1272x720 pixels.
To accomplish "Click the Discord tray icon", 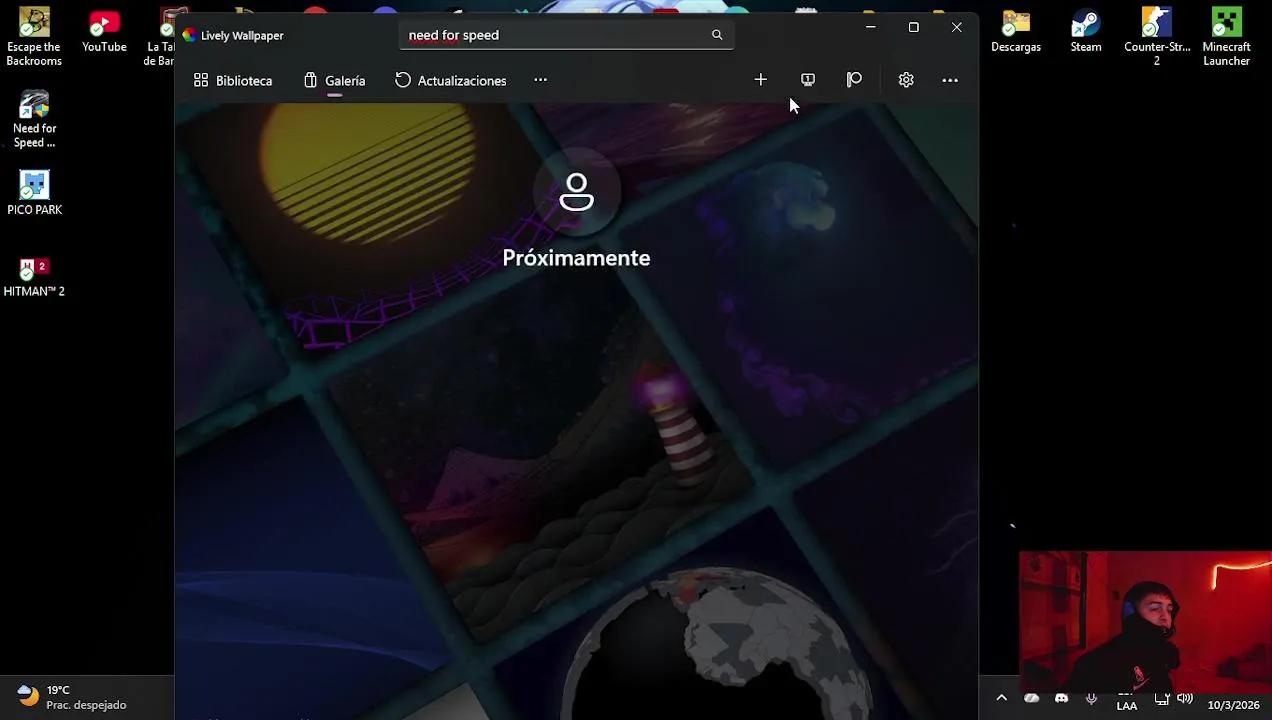I will 1061,698.
